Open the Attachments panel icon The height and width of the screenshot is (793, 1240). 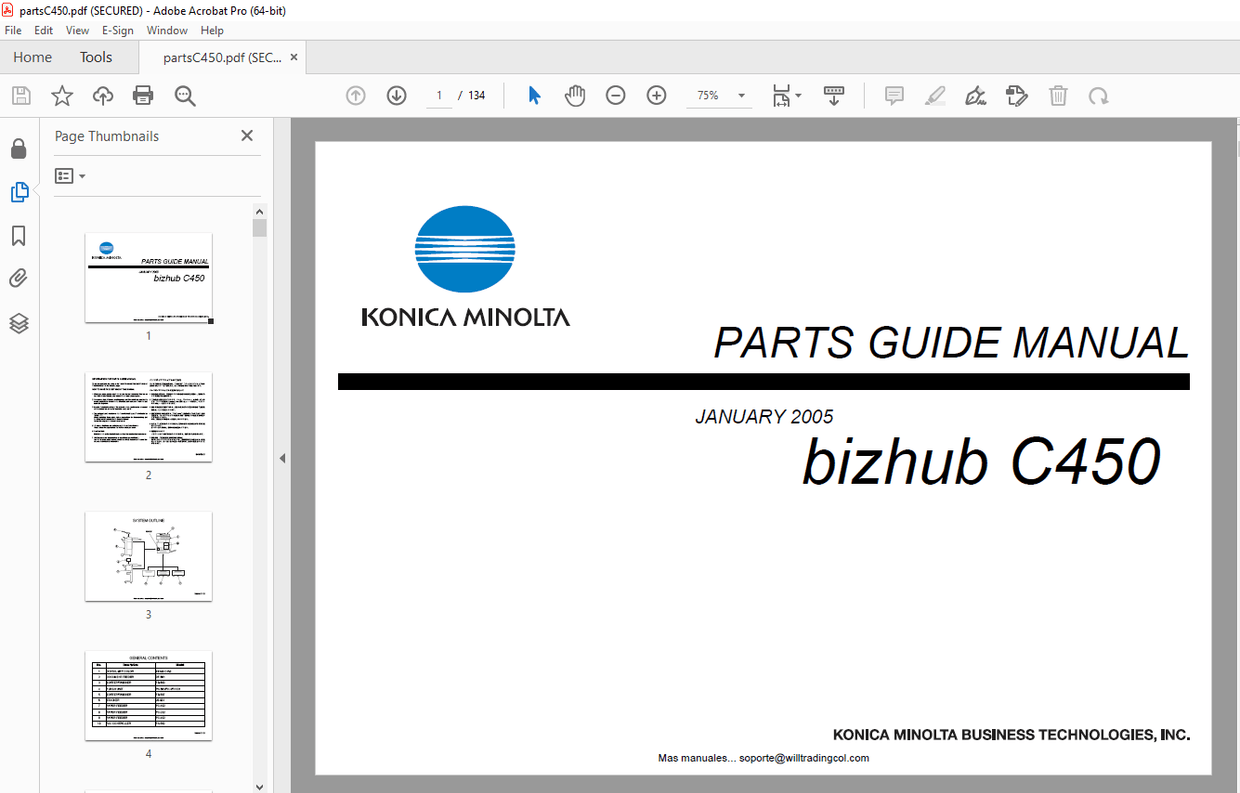pyautogui.click(x=18, y=278)
